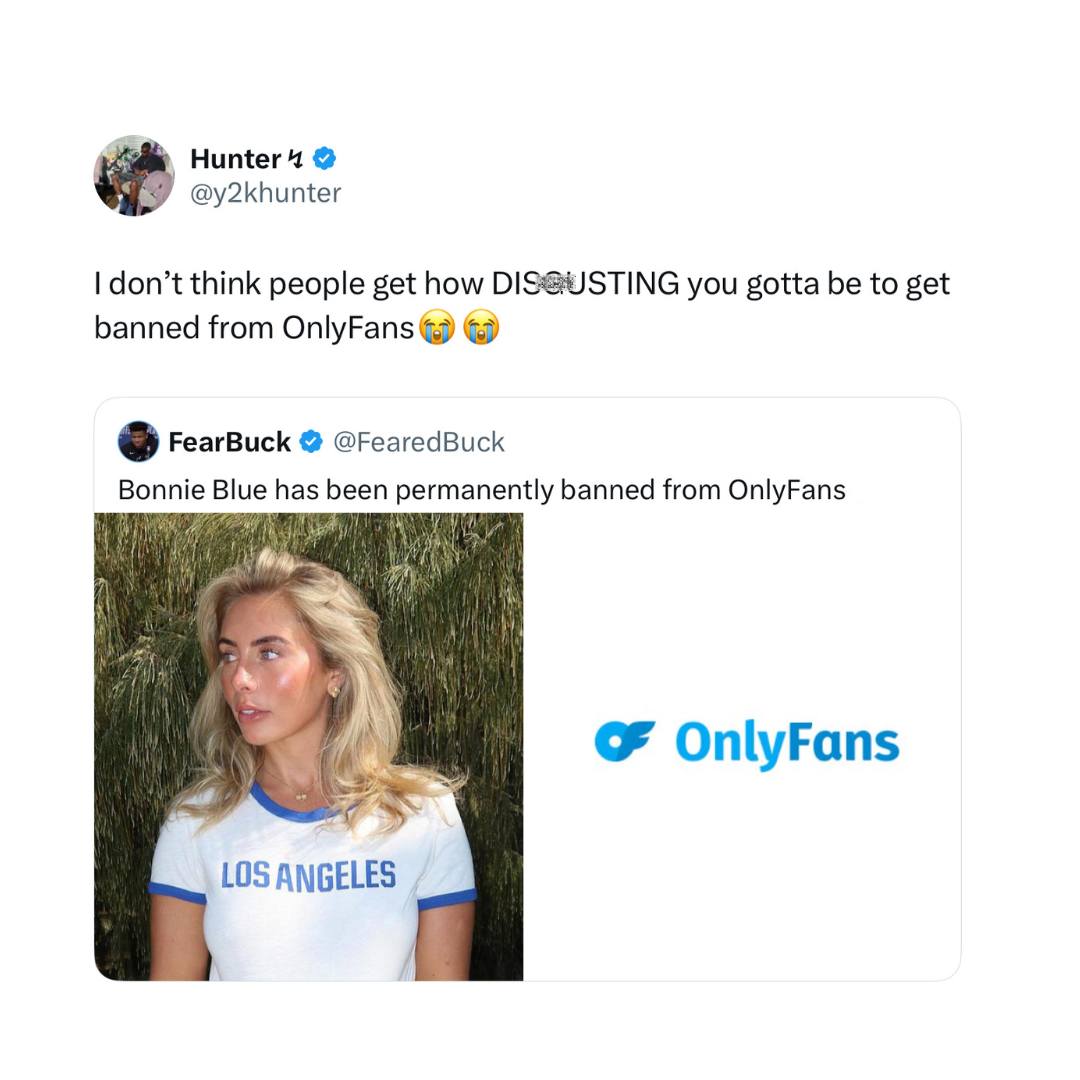
Task: Click Hunter's profile avatar
Action: tap(134, 175)
